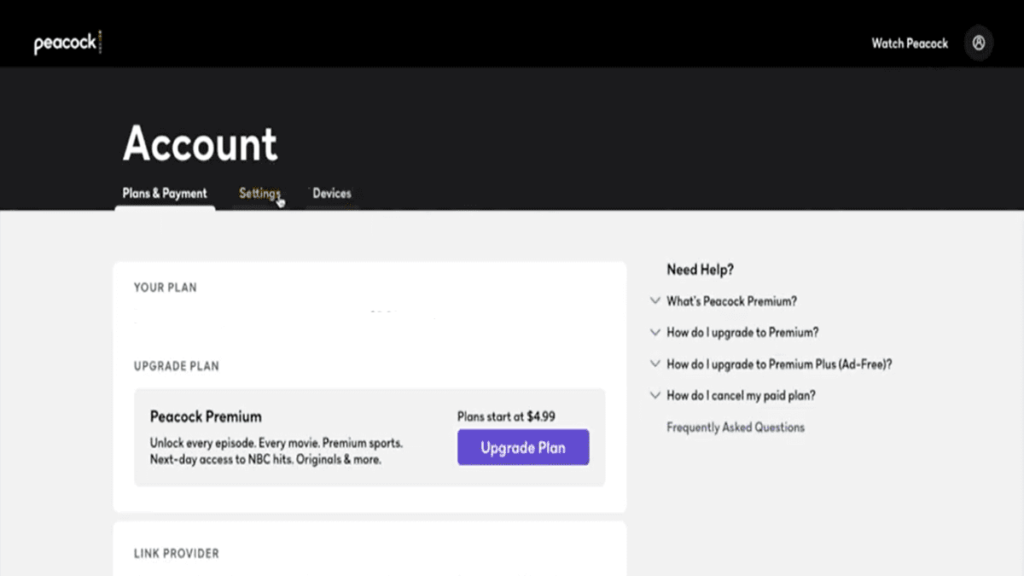The image size is (1024, 576).
Task: Select the Devices tab
Action: [331, 193]
